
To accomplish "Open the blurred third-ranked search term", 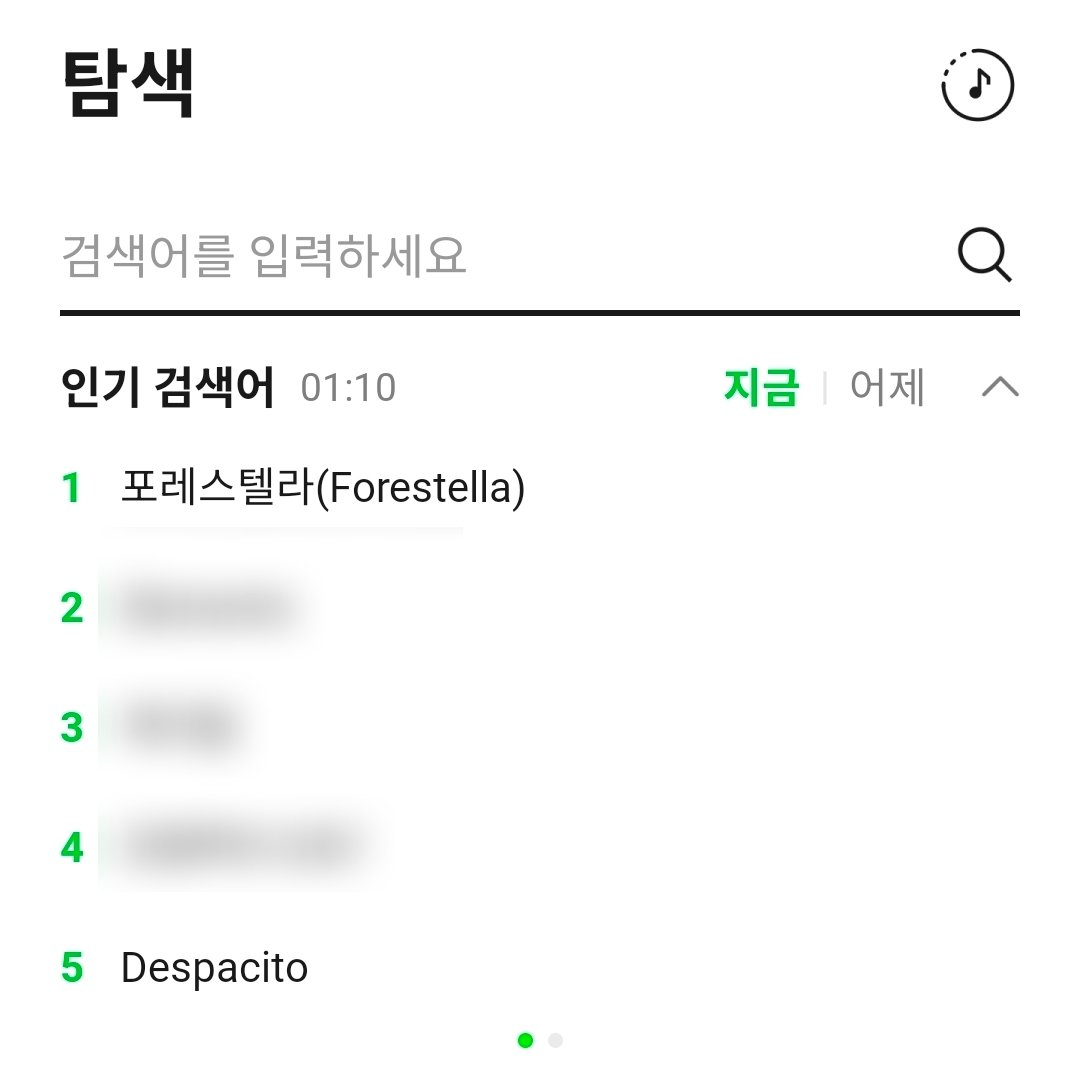I will (180, 728).
